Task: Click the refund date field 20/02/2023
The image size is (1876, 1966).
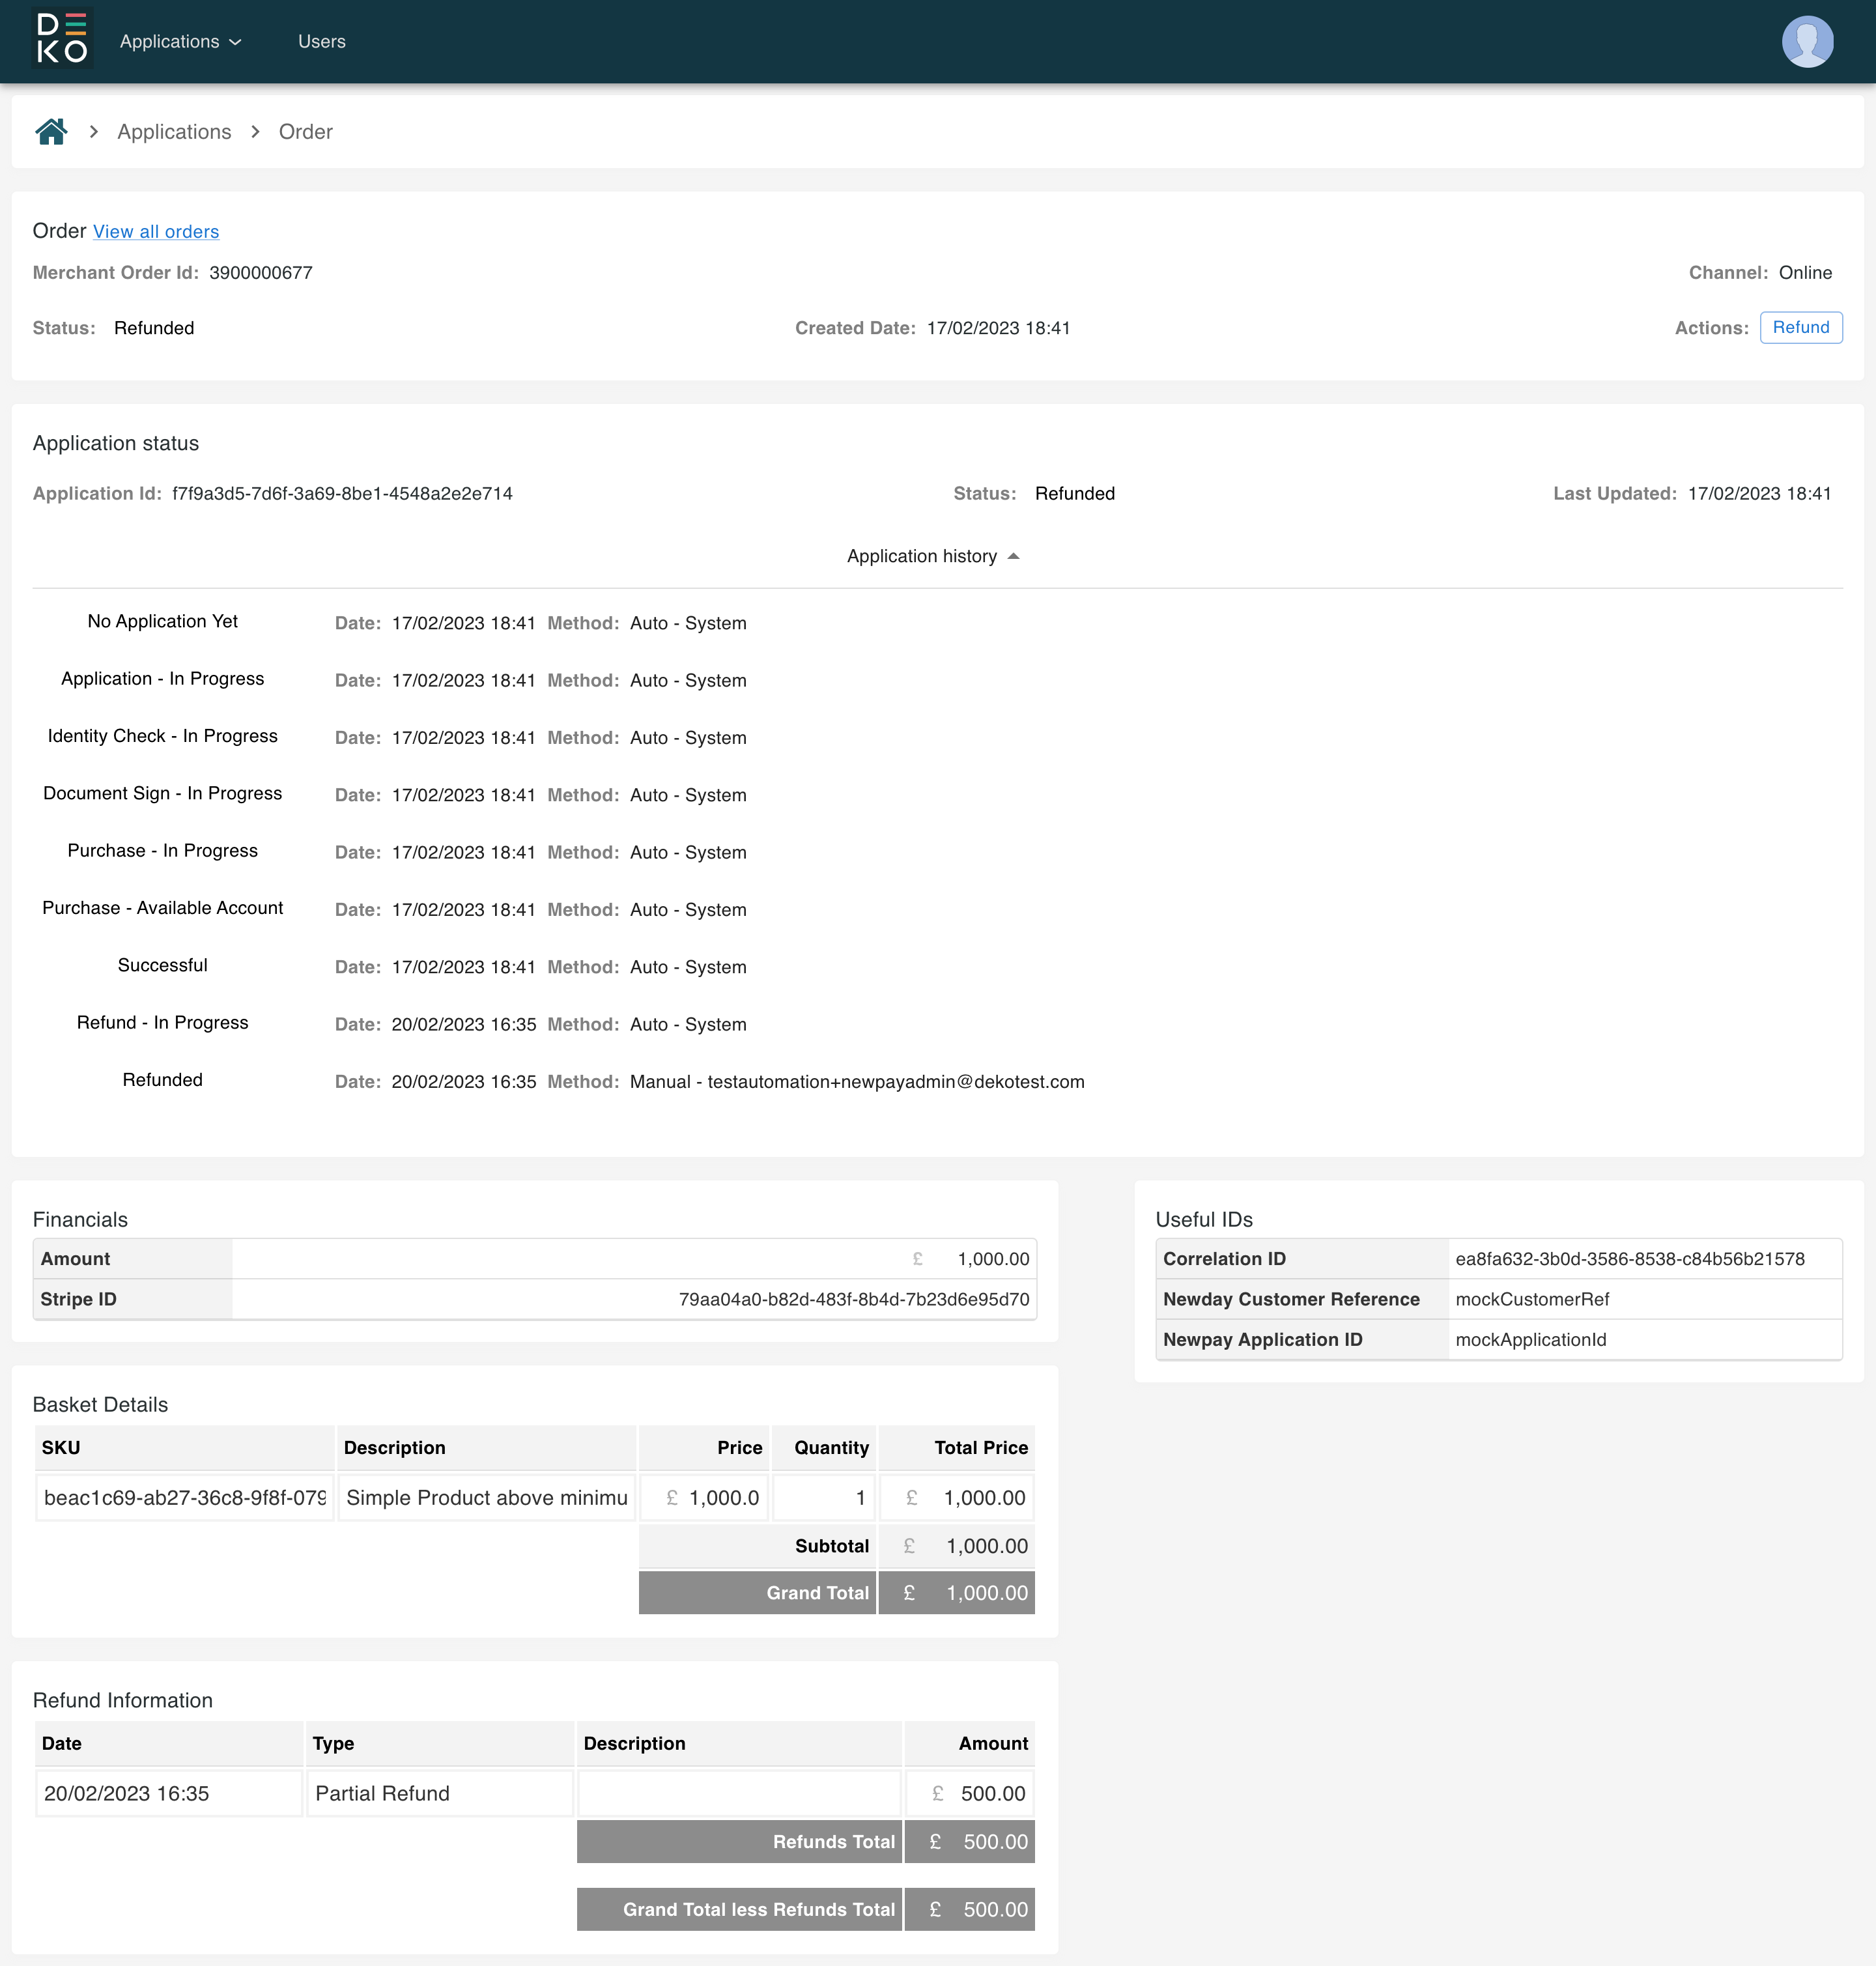Action: [x=168, y=1793]
